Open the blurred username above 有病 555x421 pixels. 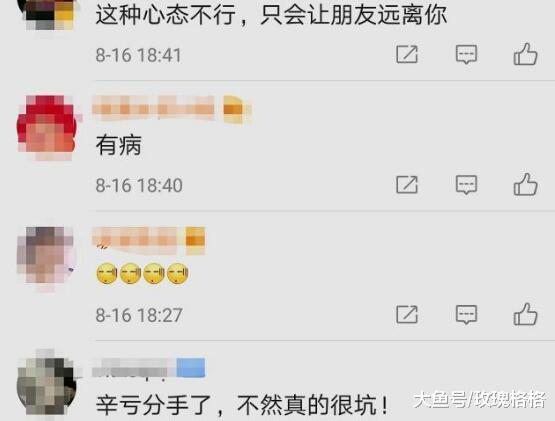pos(153,108)
